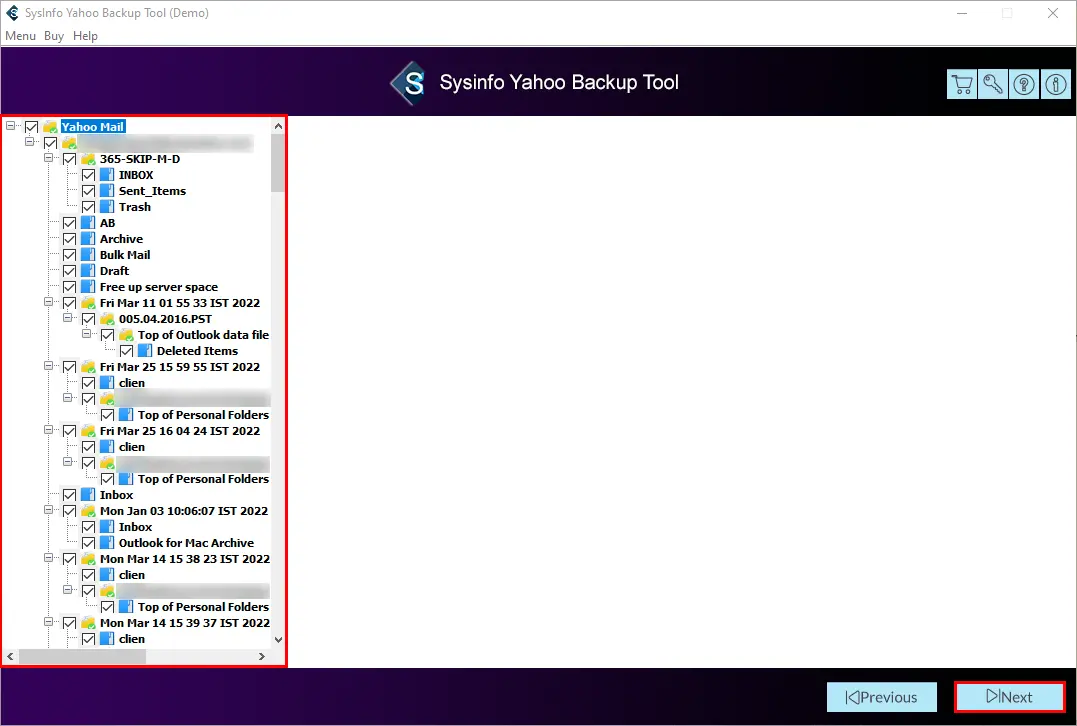Collapse Mon Jan 03 10:06:07 node
This screenshot has width=1077, height=726.
[49, 510]
